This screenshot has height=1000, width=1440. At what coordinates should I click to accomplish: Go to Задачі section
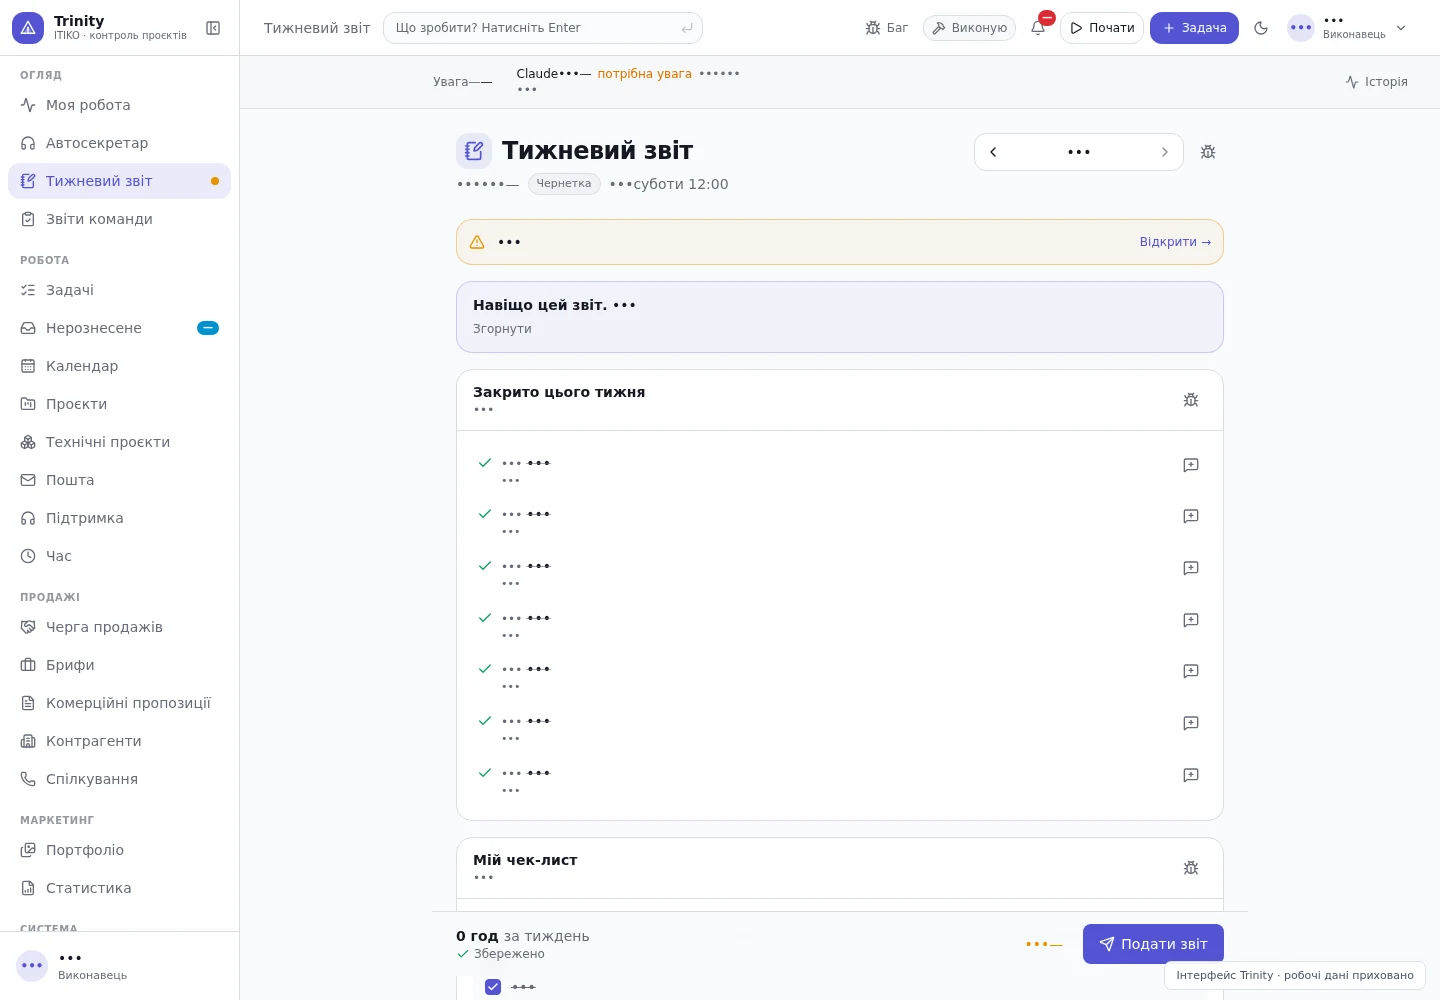[119, 290]
